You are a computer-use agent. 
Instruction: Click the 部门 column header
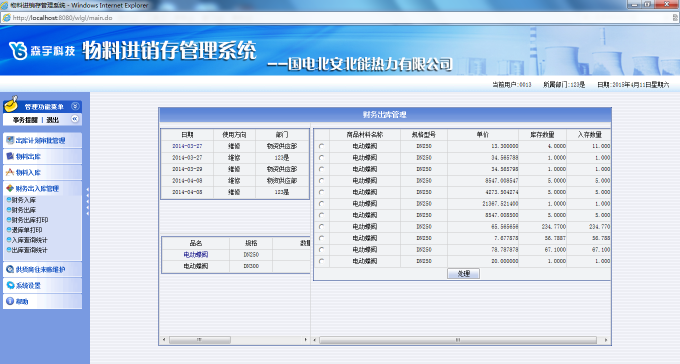click(282, 135)
